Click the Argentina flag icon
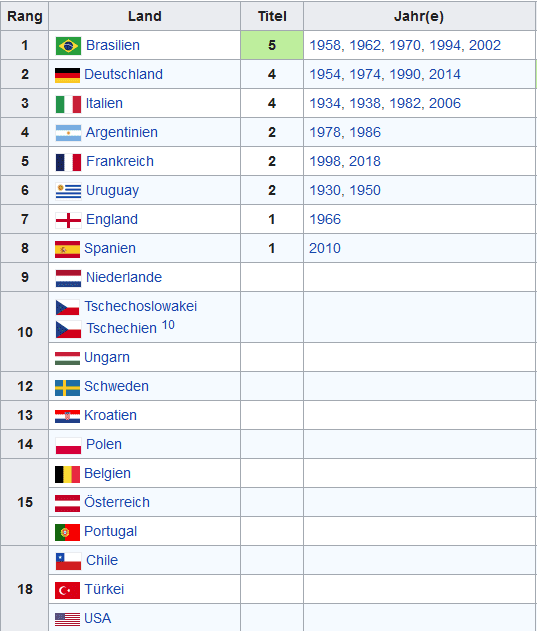 click(x=68, y=133)
